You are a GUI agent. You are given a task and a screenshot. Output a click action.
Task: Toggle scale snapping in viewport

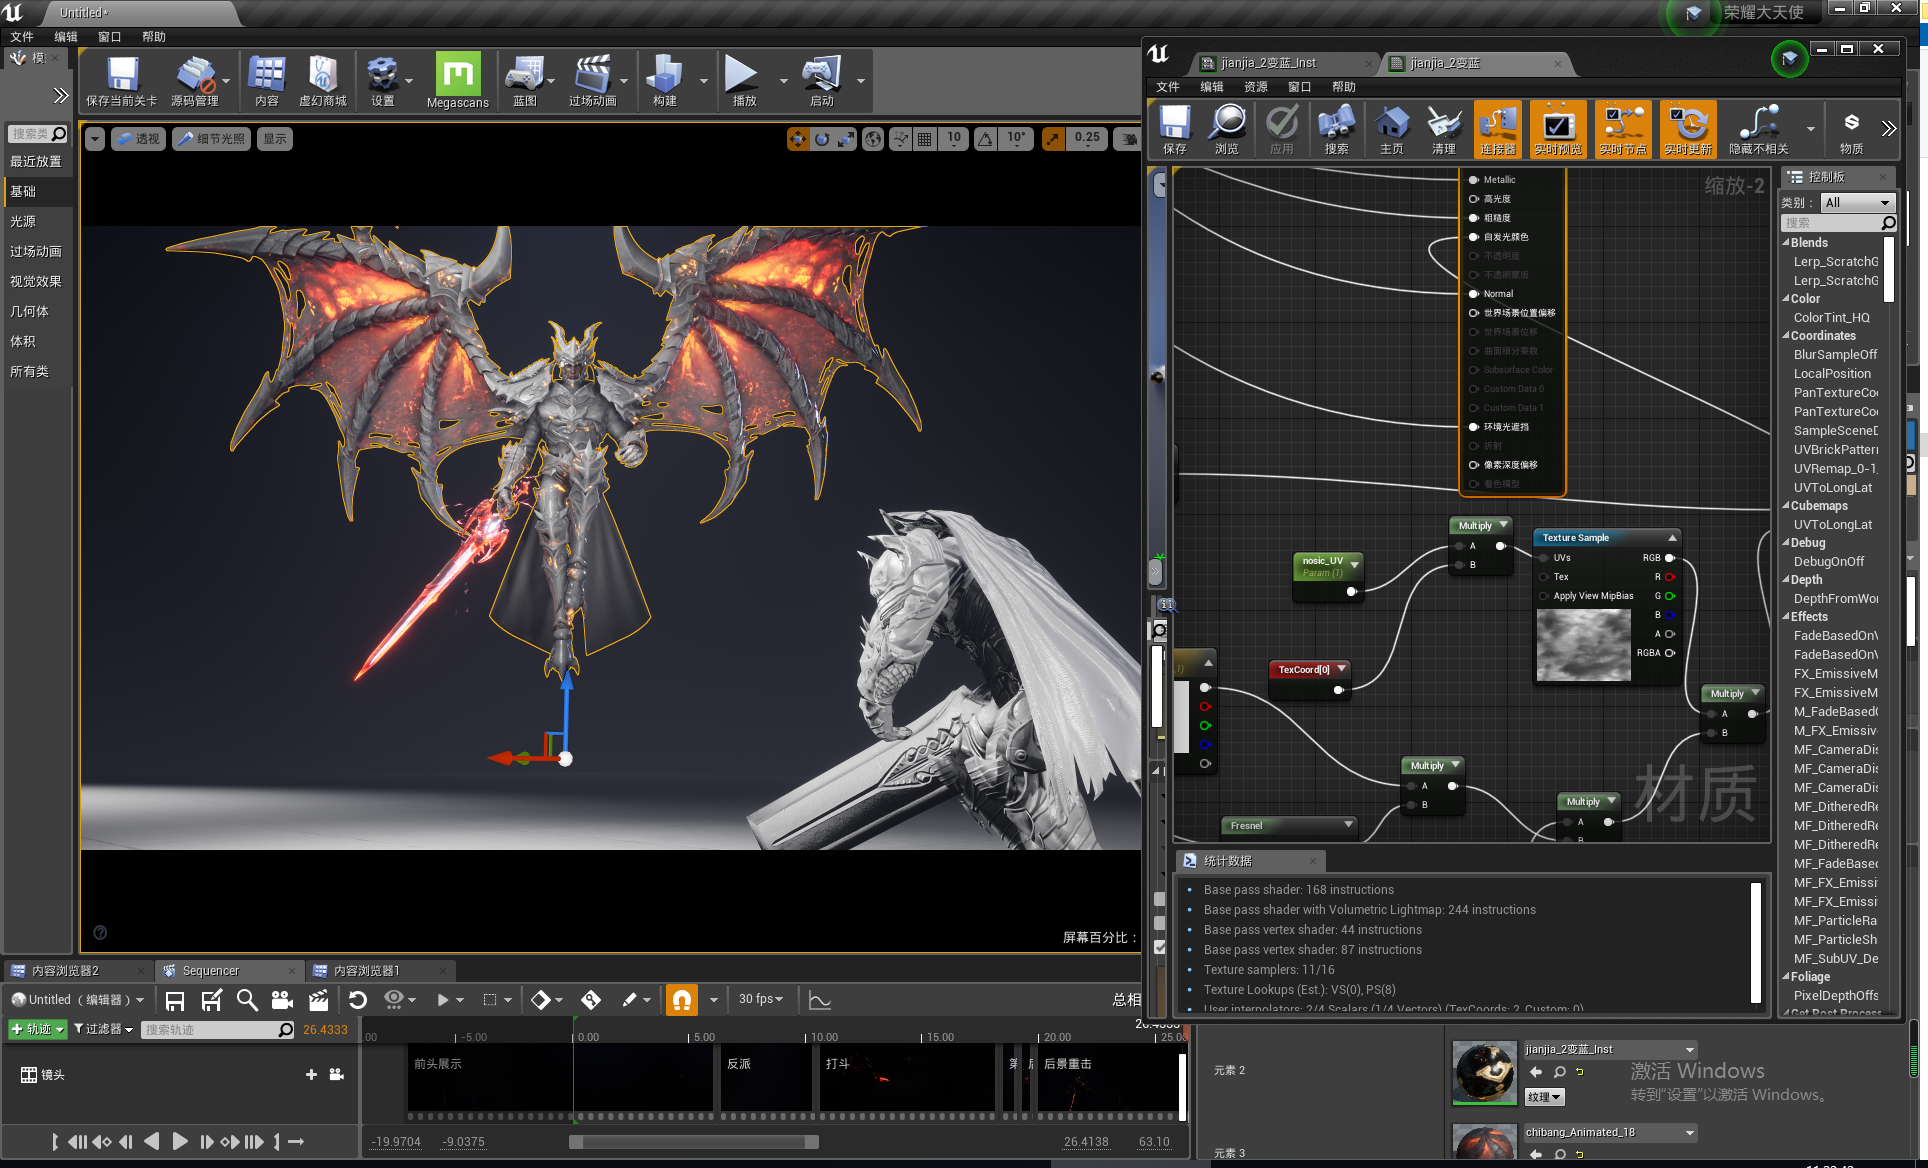[1053, 139]
